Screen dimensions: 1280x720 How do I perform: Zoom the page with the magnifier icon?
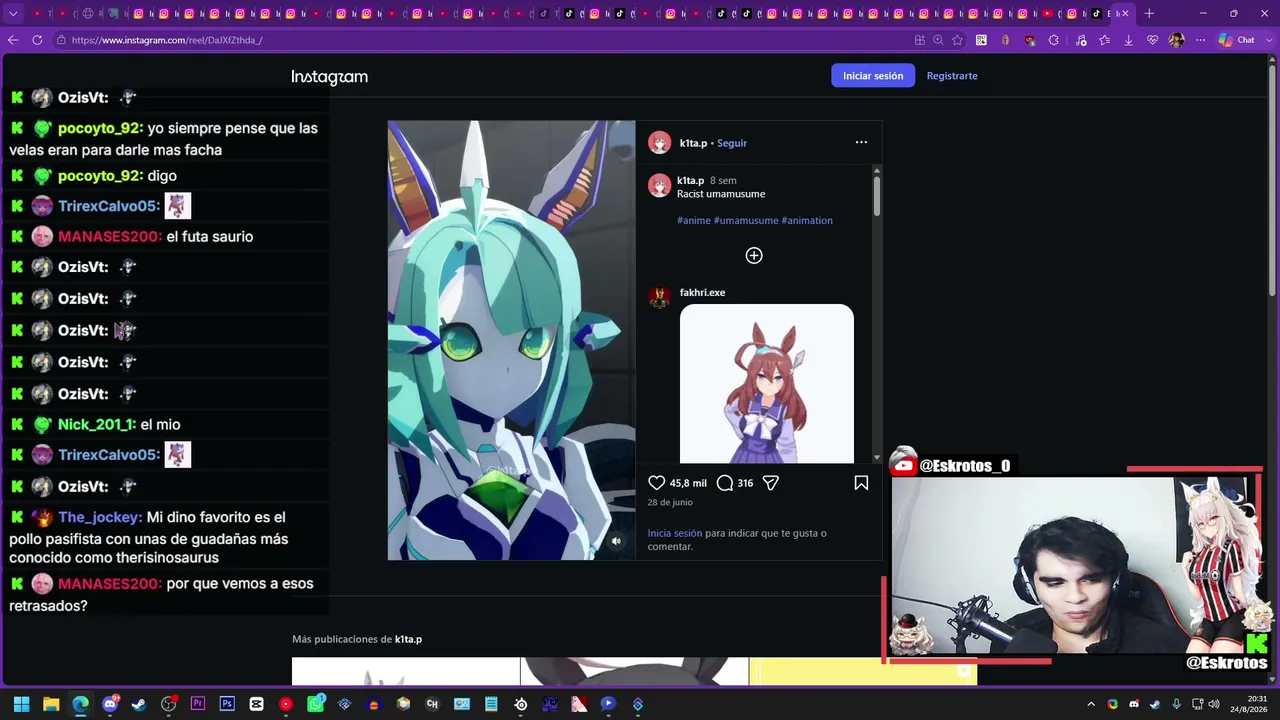[x=938, y=40]
